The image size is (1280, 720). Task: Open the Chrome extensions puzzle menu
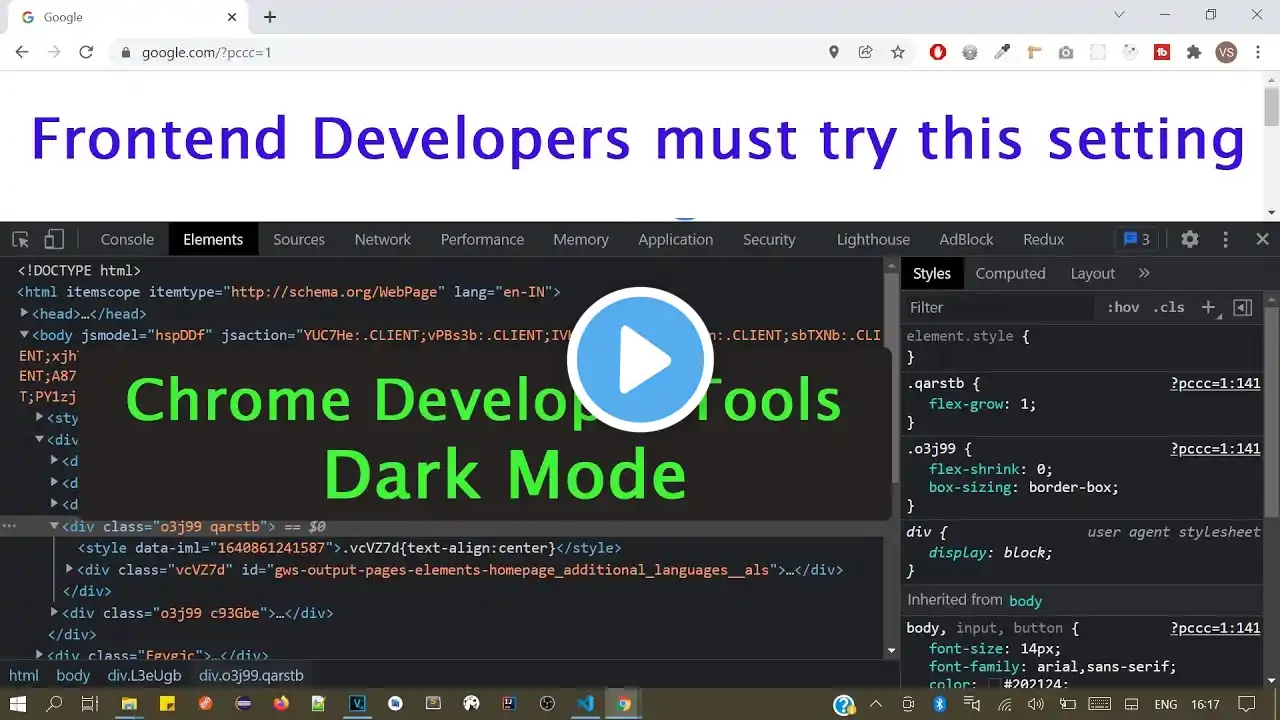(1194, 52)
